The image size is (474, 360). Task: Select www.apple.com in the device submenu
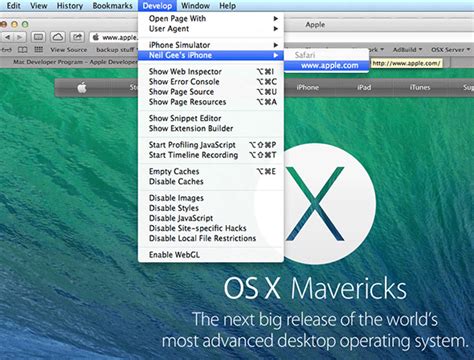point(327,66)
